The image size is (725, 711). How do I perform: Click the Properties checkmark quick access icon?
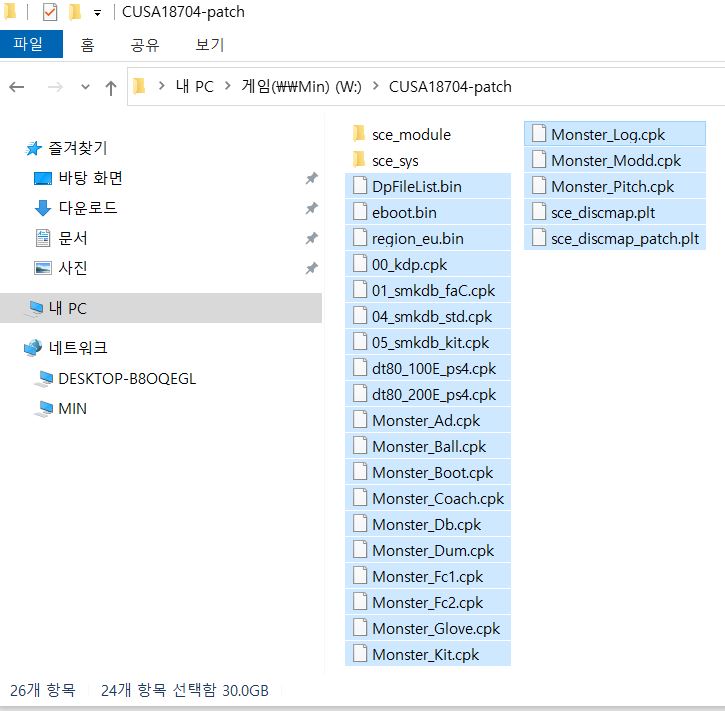50,12
